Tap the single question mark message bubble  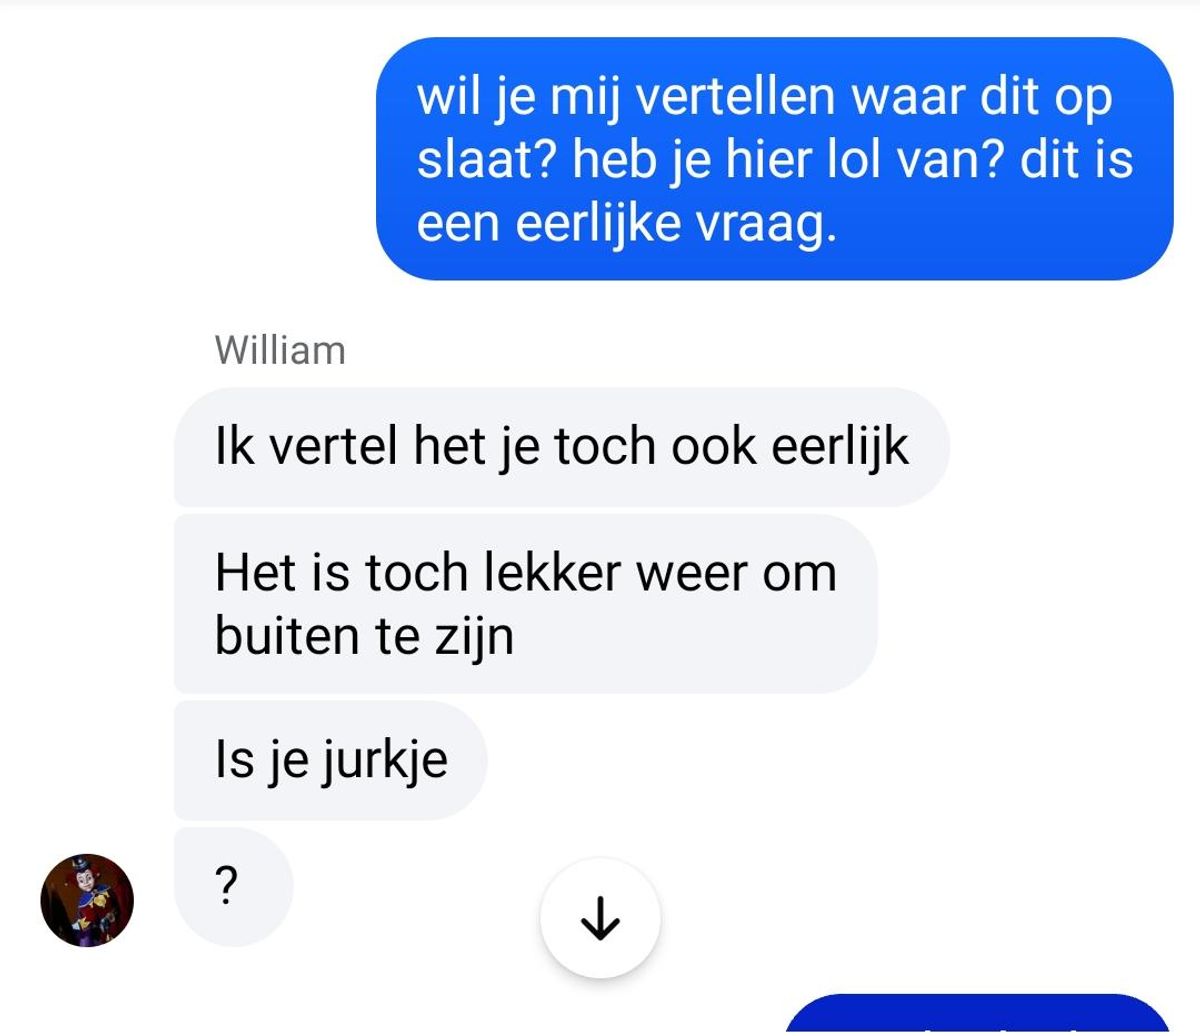(233, 887)
